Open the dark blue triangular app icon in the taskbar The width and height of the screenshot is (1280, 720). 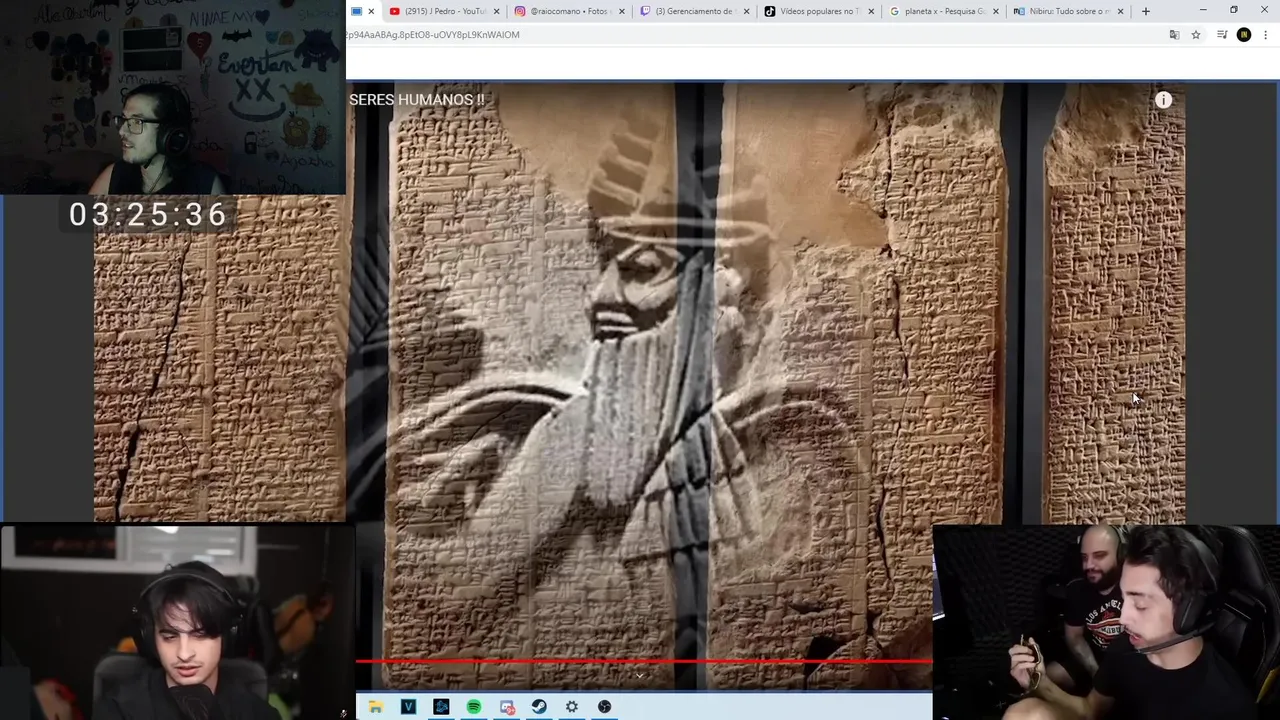[441, 707]
